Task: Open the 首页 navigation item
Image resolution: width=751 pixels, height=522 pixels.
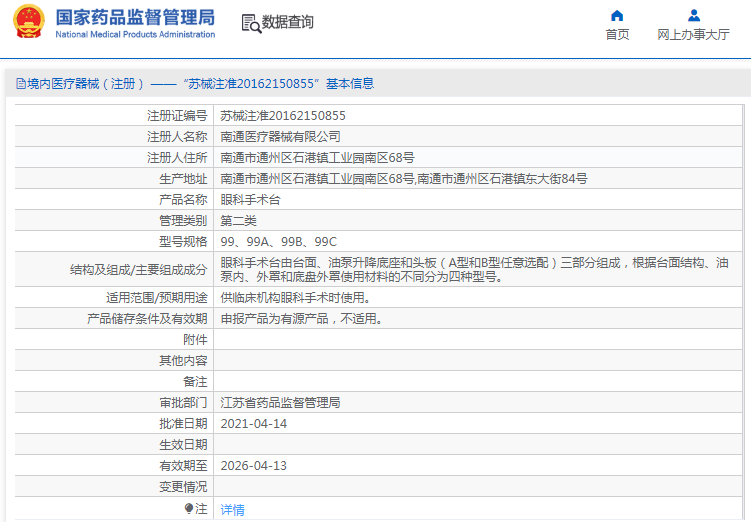Action: [617, 34]
